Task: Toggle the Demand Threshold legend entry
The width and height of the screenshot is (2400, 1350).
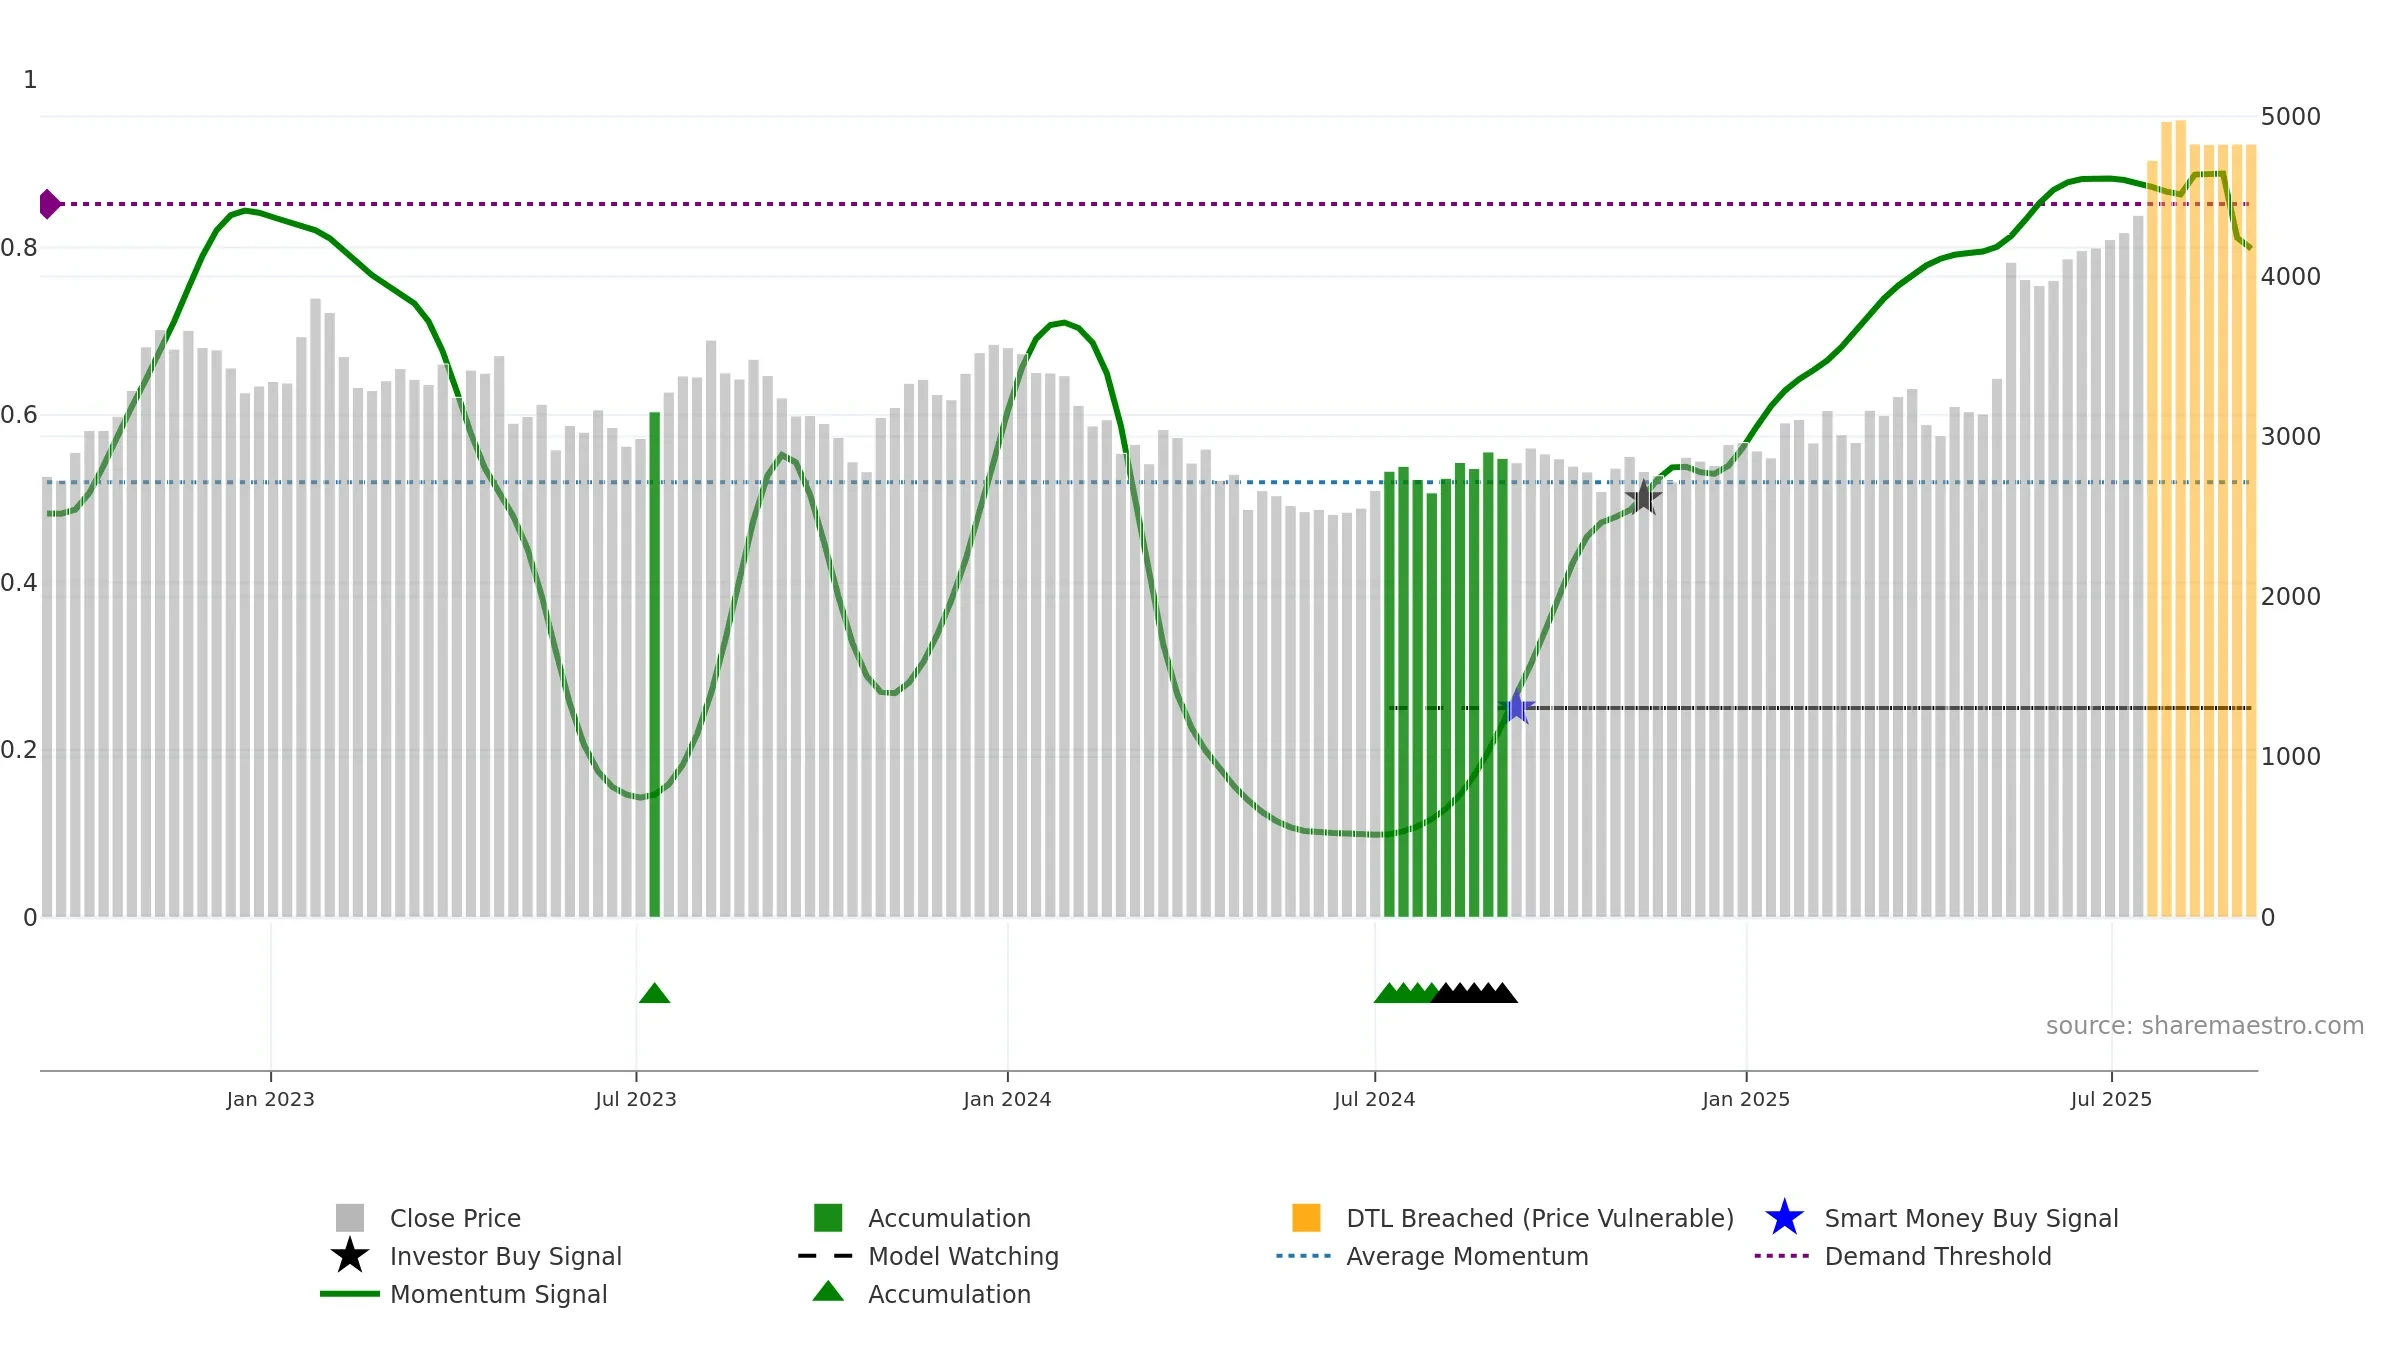Action: pos(1903,1256)
